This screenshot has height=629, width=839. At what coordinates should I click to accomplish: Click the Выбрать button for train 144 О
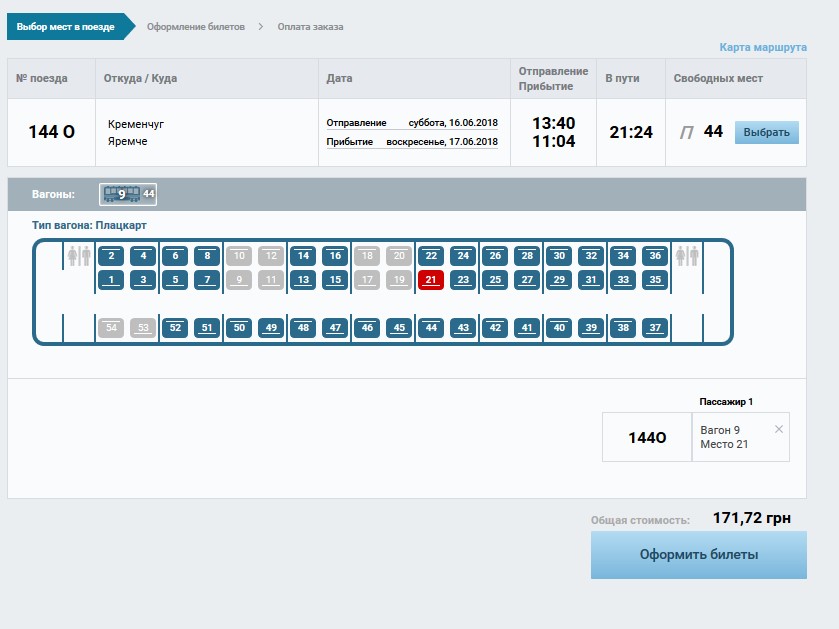coord(766,132)
